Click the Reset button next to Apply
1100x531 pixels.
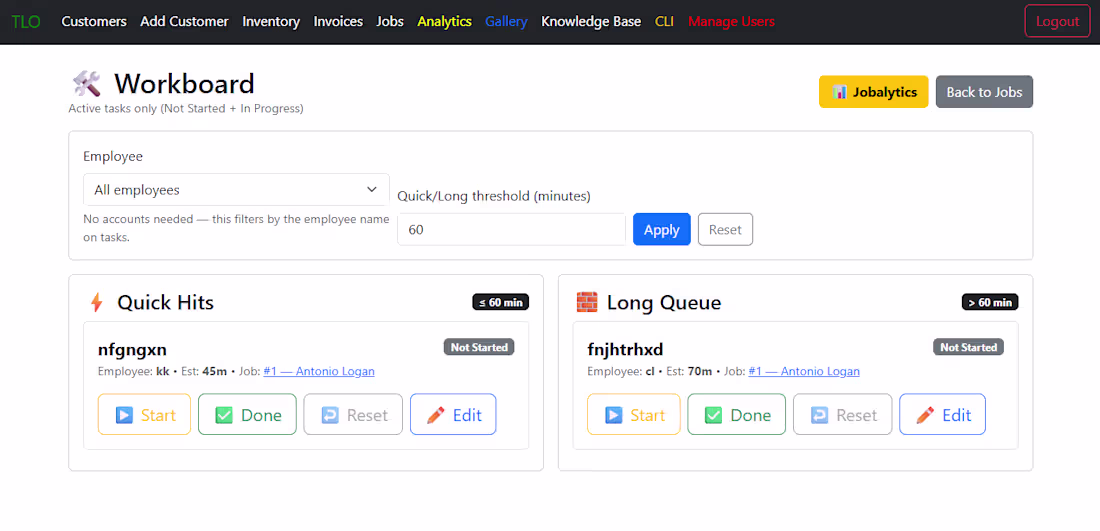[x=725, y=229]
